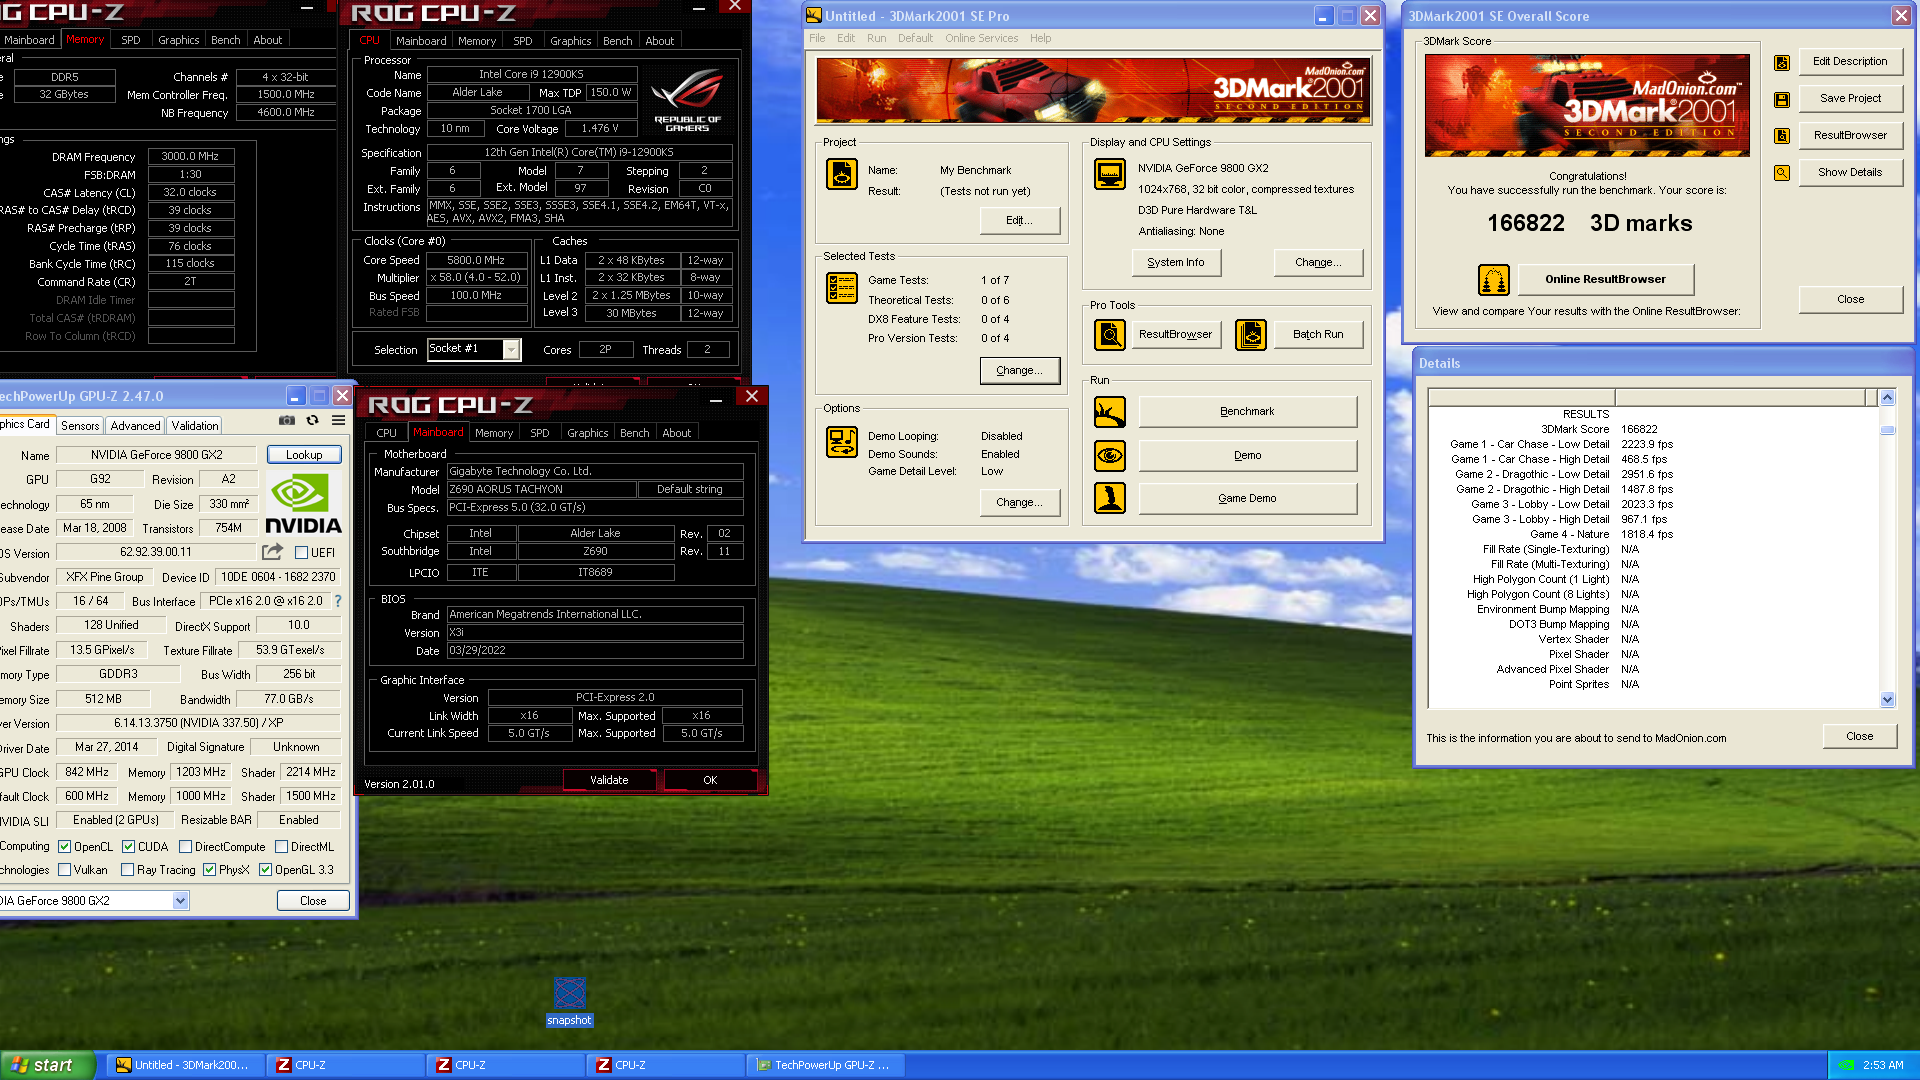This screenshot has height=1080, width=1920.
Task: Toggle the OpenCL checkbox
Action: tap(64, 847)
